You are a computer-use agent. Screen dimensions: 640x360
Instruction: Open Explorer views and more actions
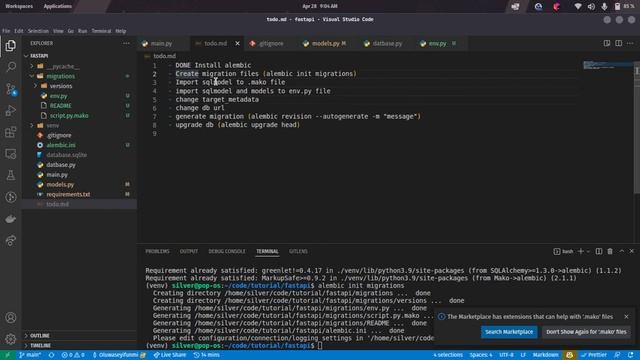coord(126,43)
